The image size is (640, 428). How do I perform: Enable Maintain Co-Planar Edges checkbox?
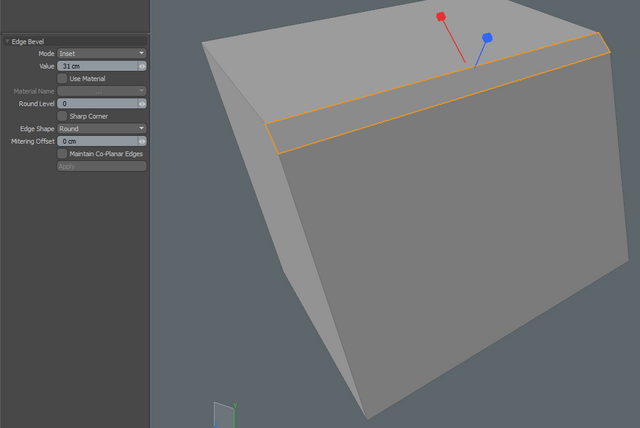tap(62, 153)
